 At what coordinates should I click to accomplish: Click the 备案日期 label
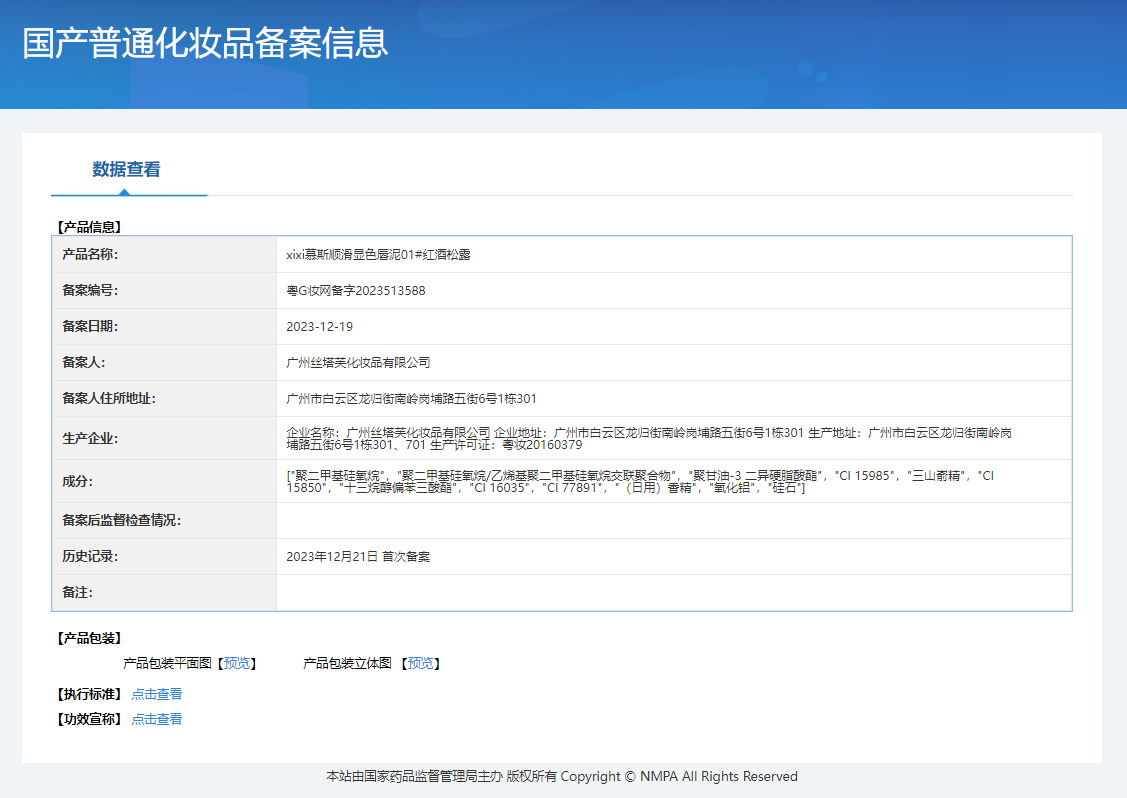(x=90, y=326)
